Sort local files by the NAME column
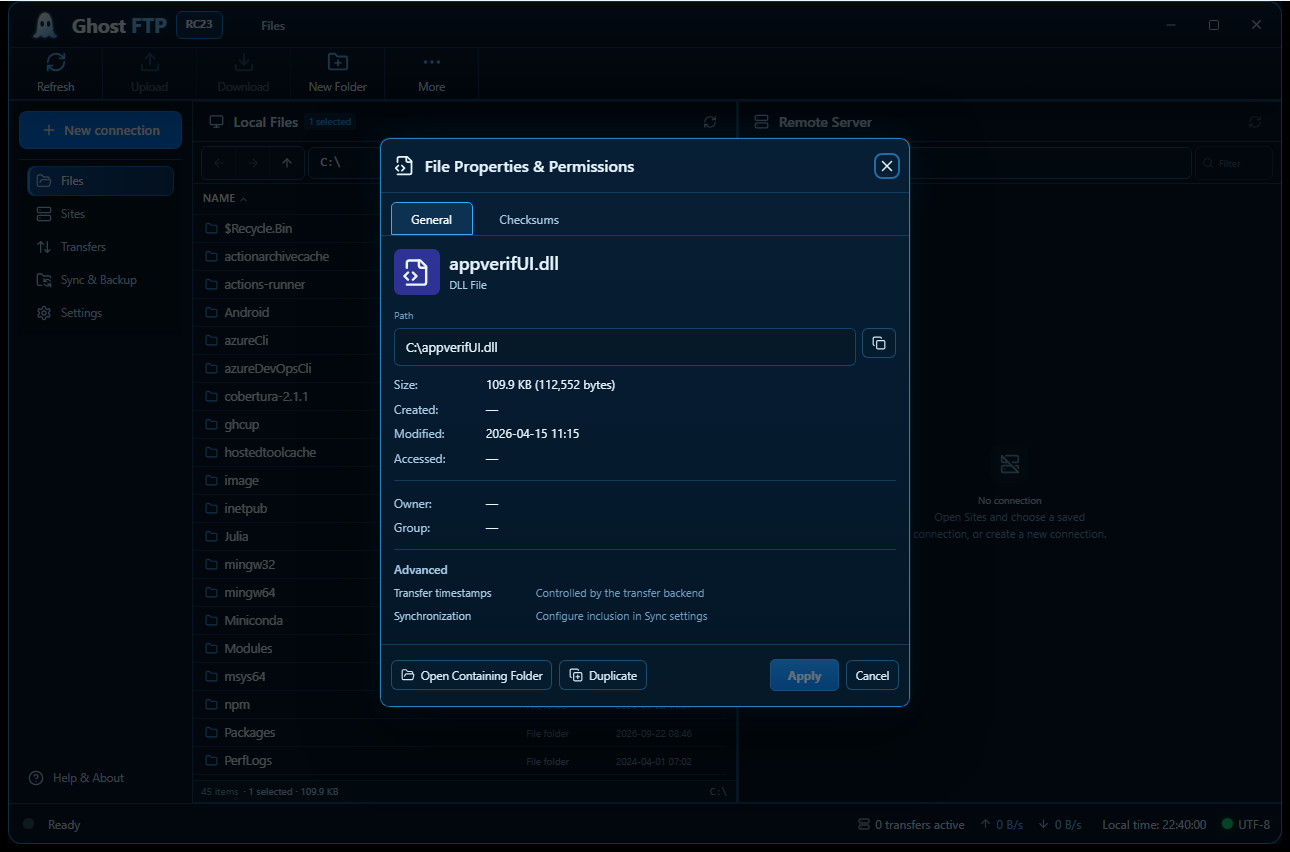The image size is (1290, 852). [x=225, y=198]
